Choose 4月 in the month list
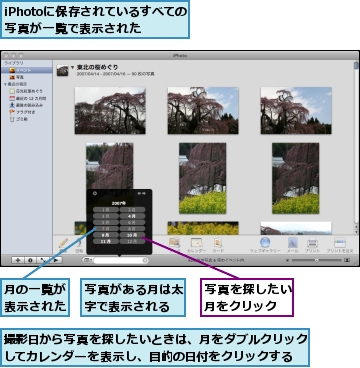Viewport: 360px width, 368px height. [x=132, y=216]
